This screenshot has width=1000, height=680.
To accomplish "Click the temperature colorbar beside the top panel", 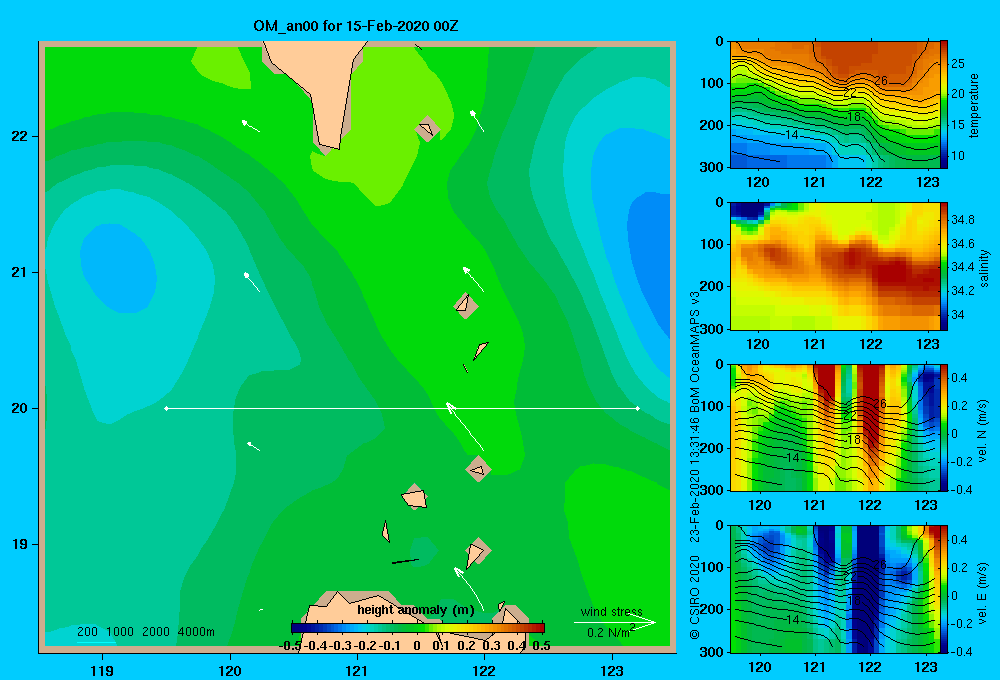I will click(x=943, y=104).
